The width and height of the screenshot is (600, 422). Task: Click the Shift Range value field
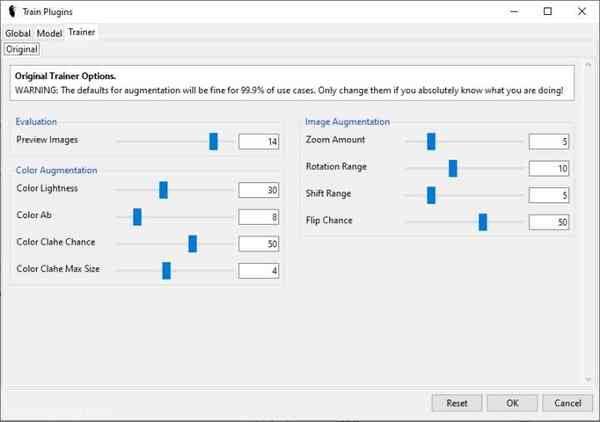(549, 195)
